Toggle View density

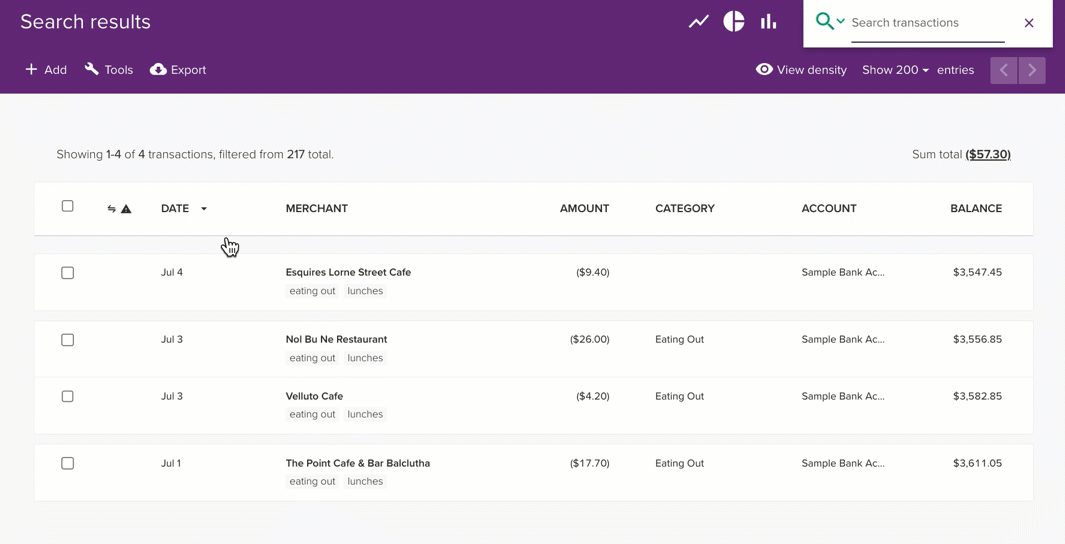(x=801, y=70)
